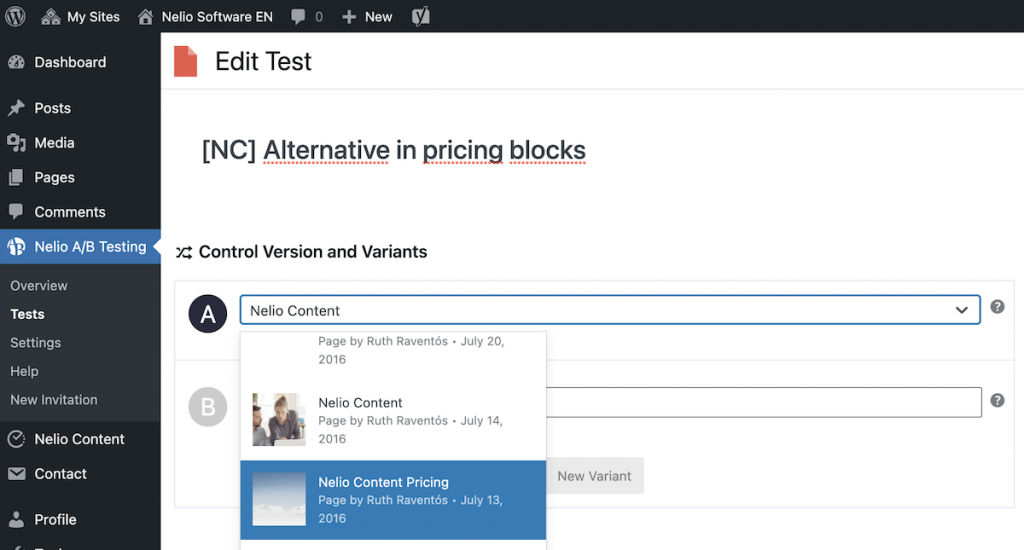Image resolution: width=1024 pixels, height=550 pixels.
Task: Go to Dashboard in the sidebar
Action: coord(80,62)
